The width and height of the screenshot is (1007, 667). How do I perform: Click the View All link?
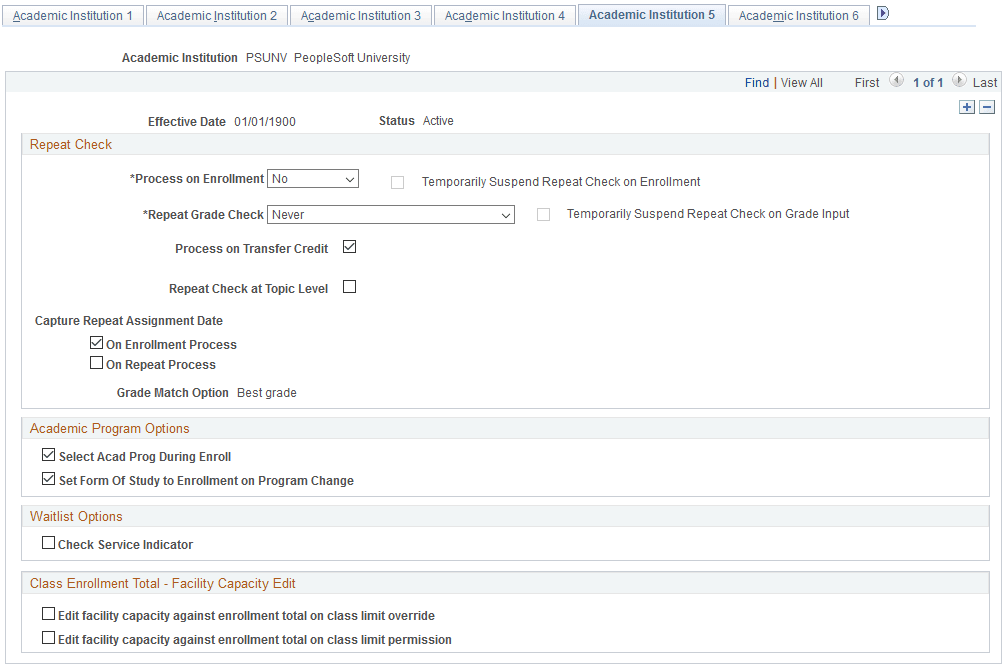pyautogui.click(x=801, y=83)
